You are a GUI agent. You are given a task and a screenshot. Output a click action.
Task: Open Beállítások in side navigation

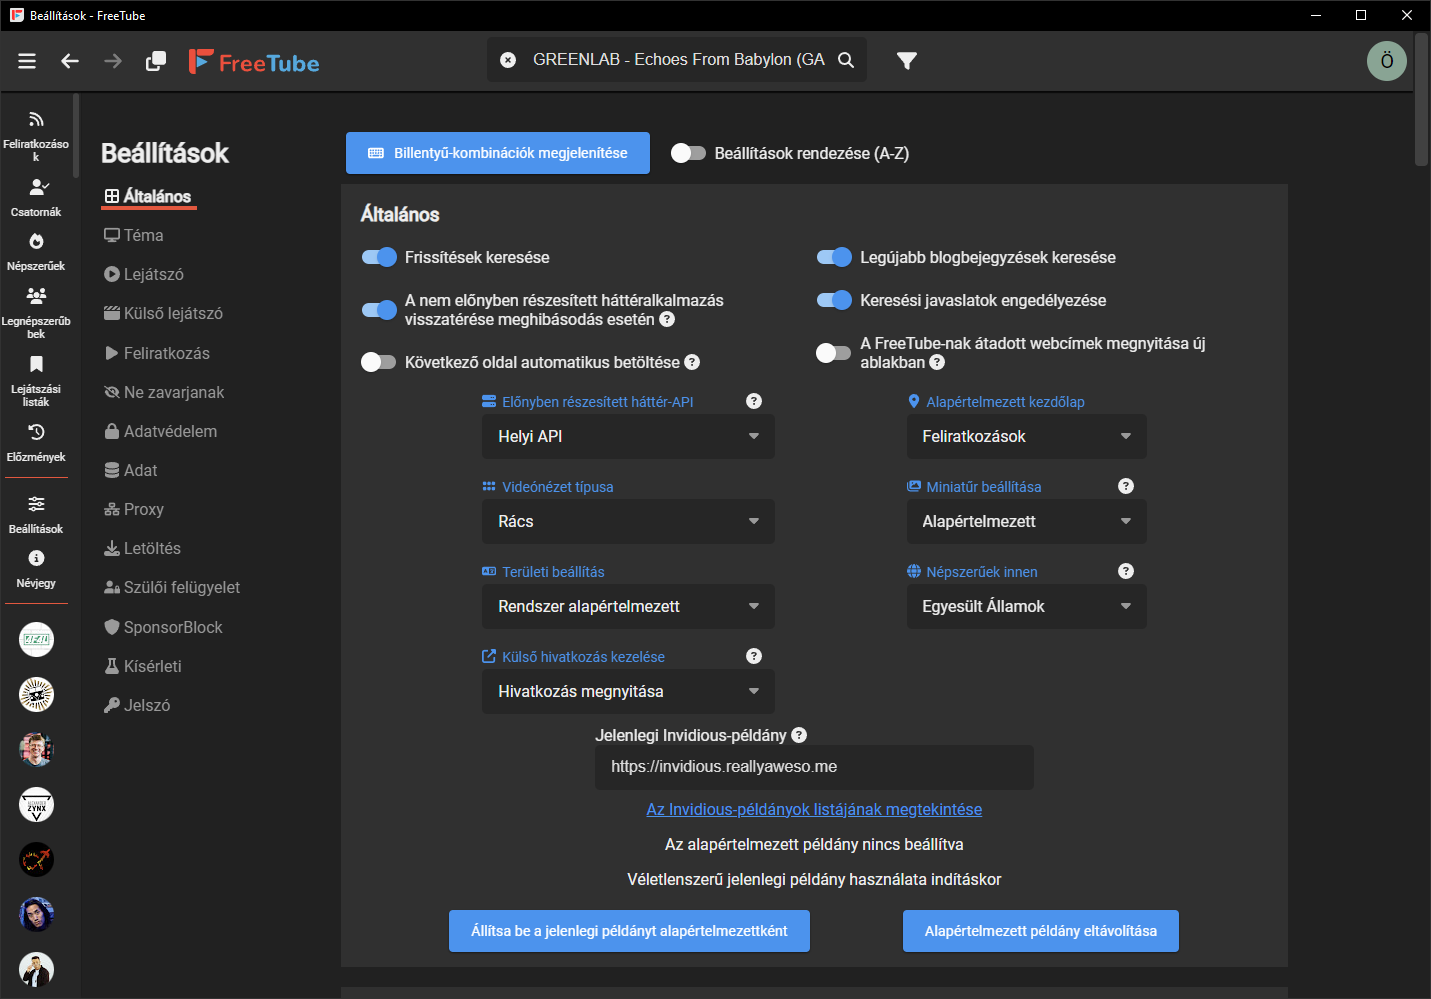pos(36,515)
